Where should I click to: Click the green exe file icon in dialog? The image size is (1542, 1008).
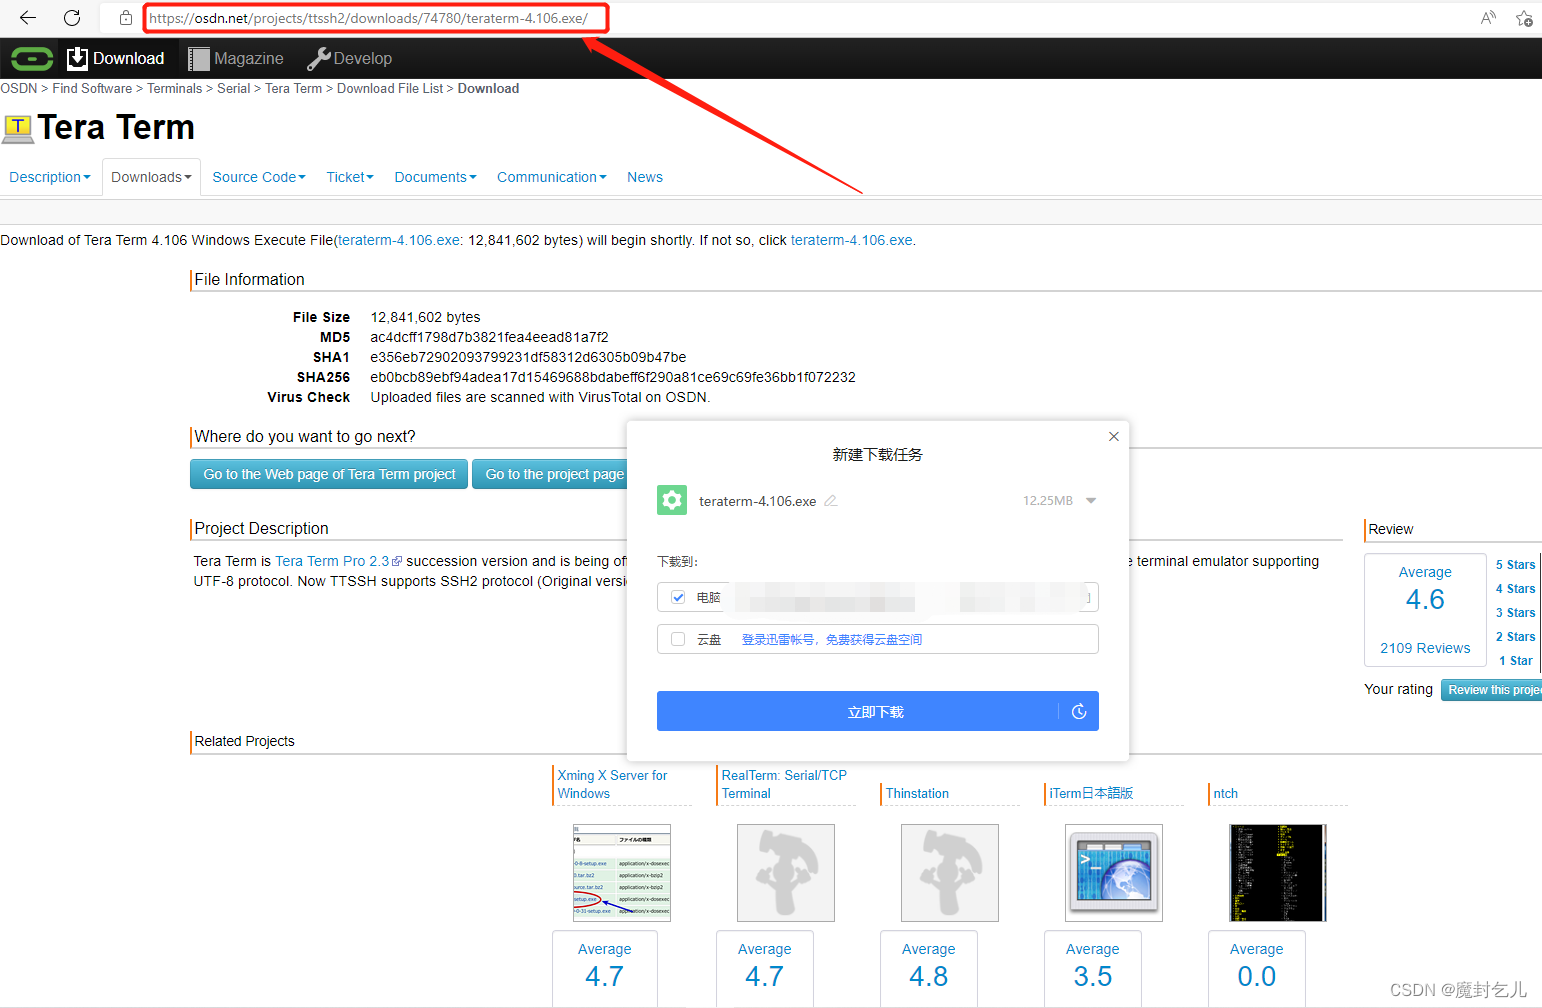click(672, 500)
